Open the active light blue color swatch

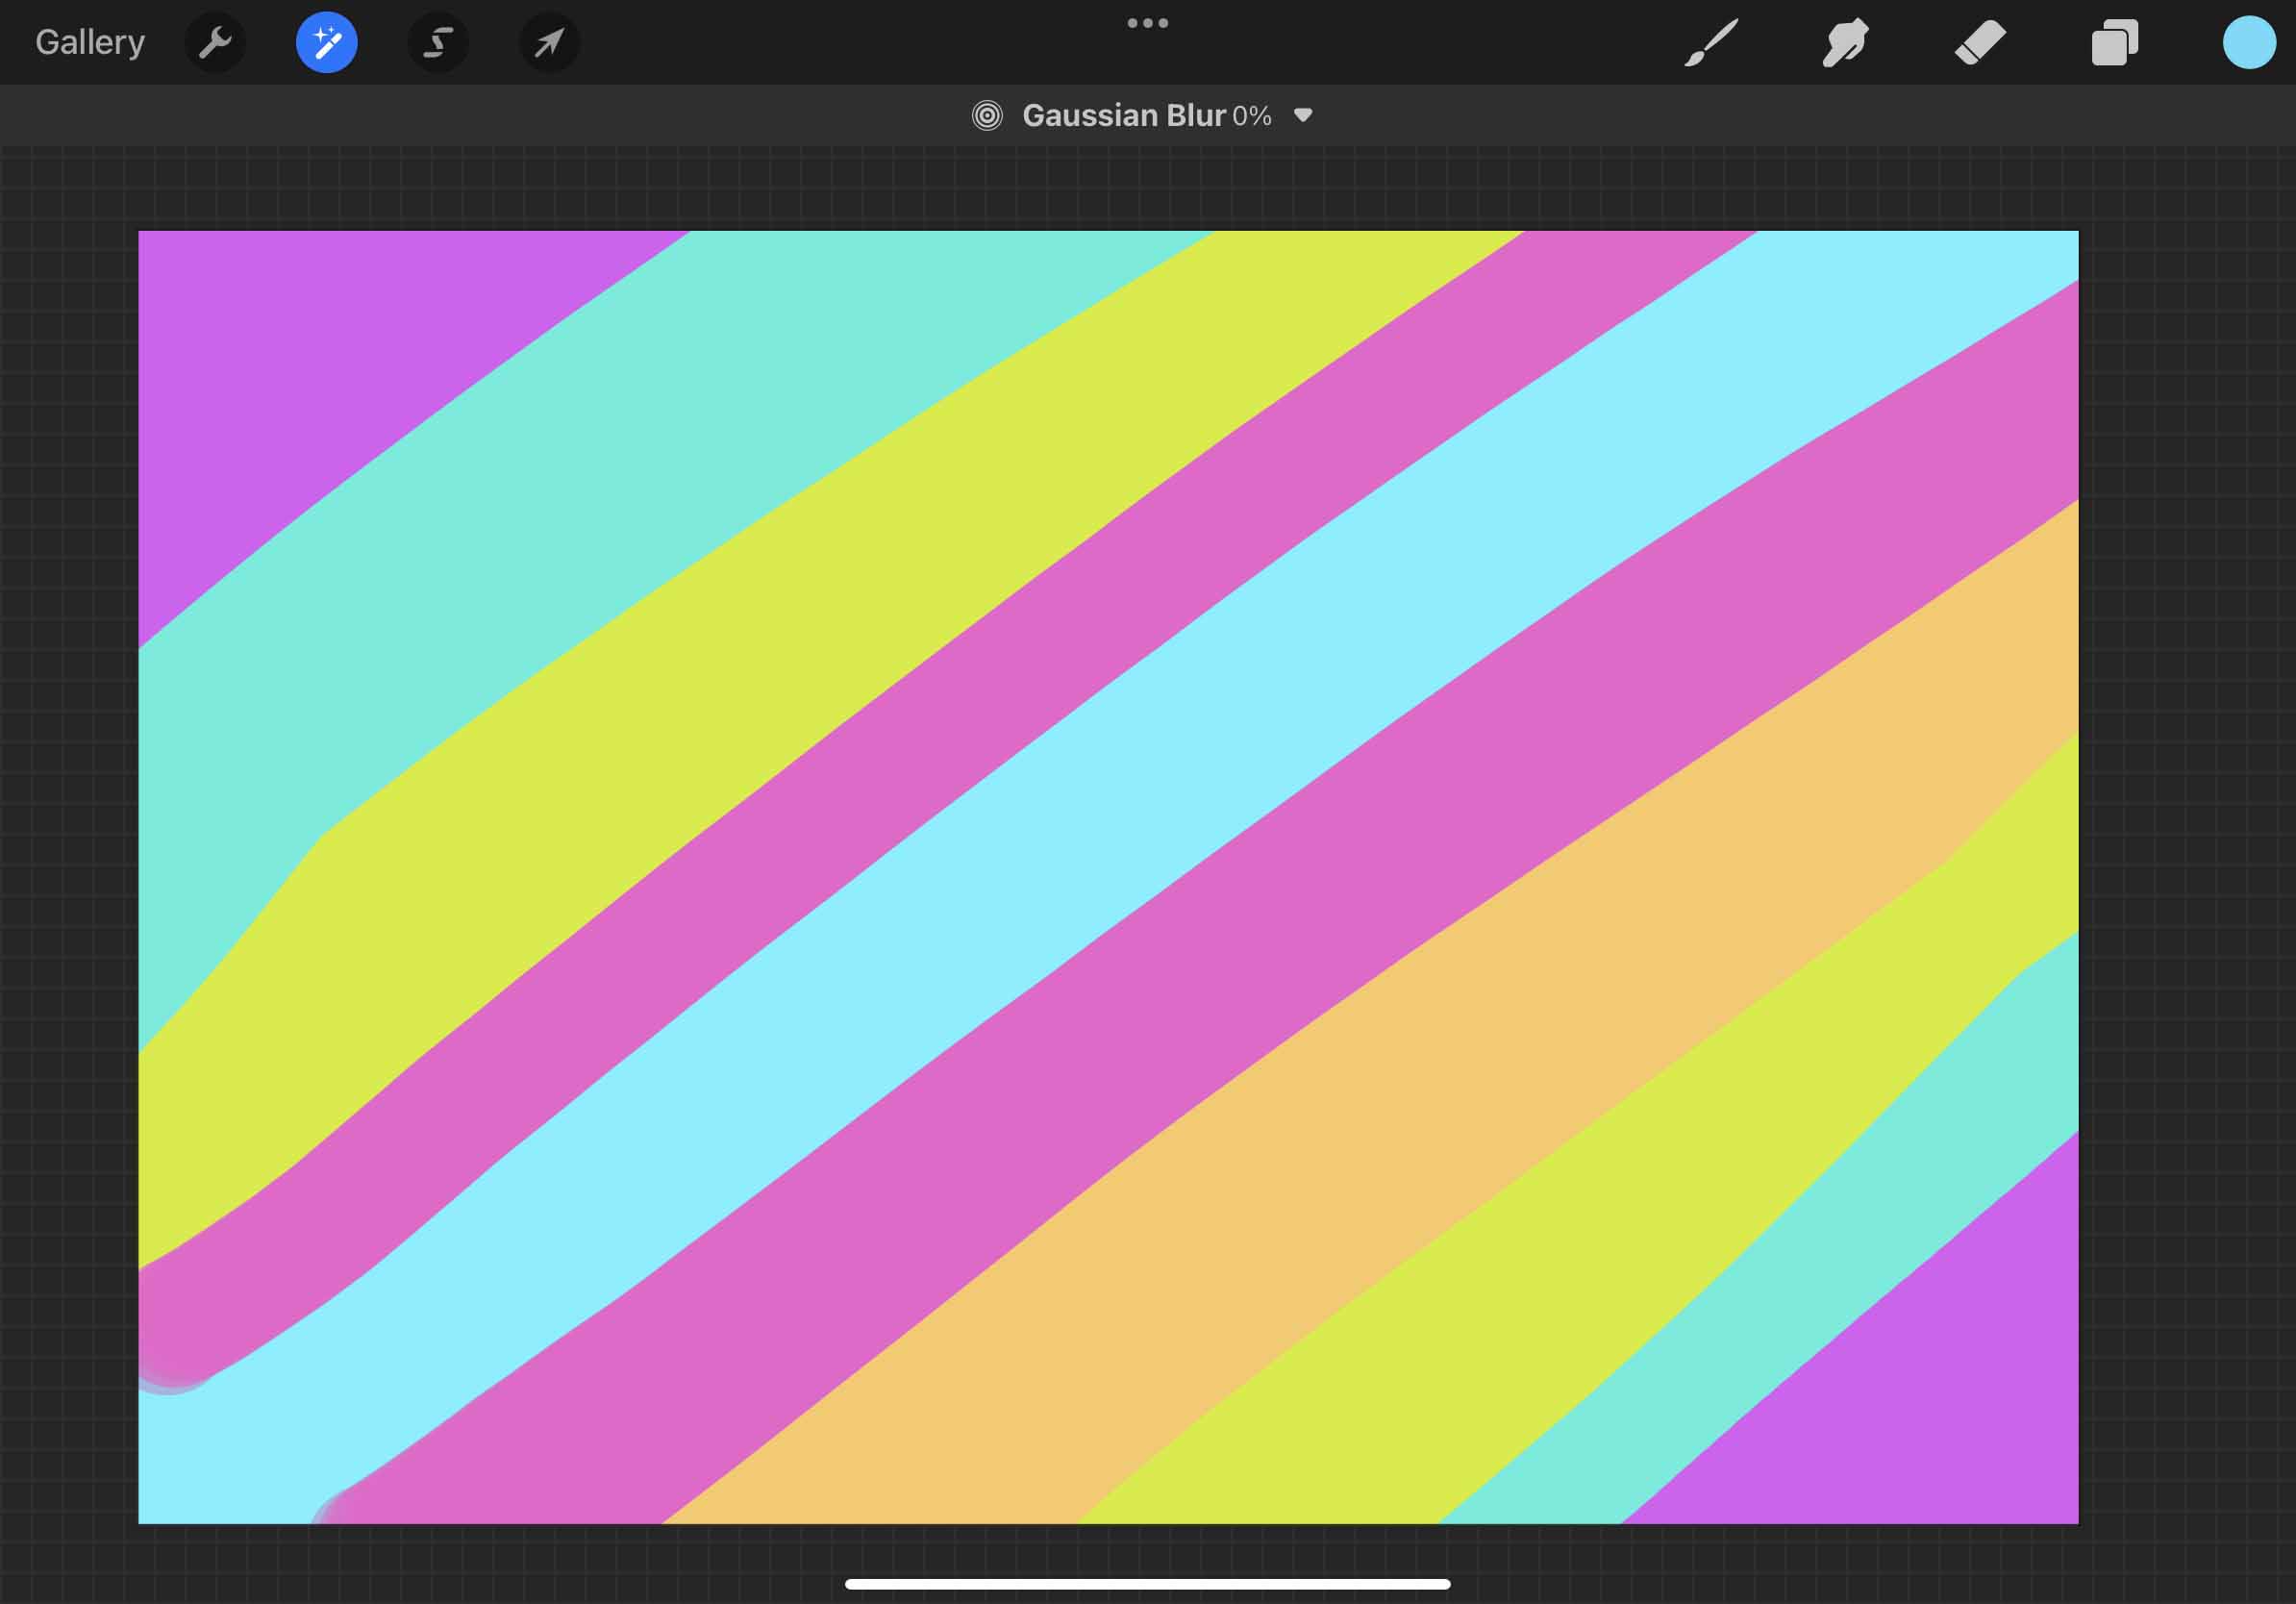[2249, 43]
